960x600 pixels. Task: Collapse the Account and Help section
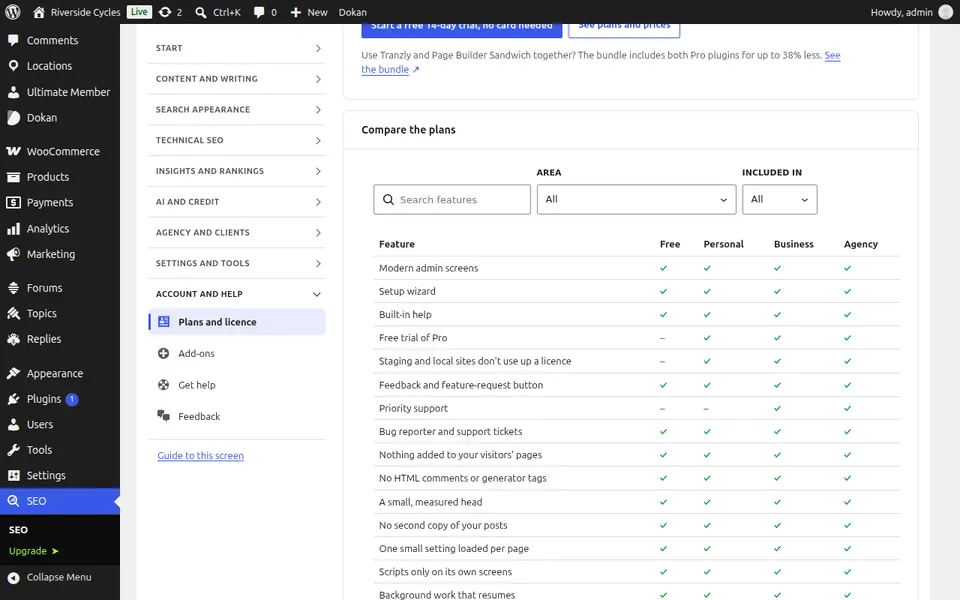237,294
